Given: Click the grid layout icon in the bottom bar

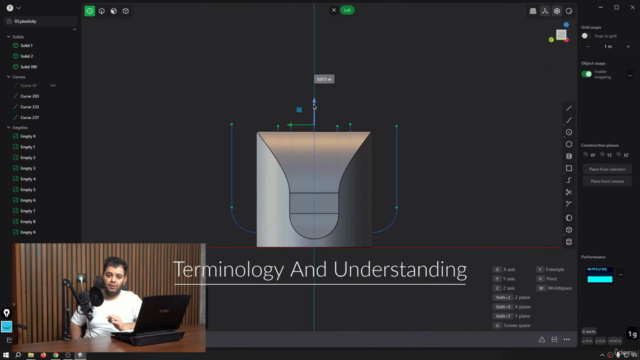Looking at the screenshot, I should 554,340.
